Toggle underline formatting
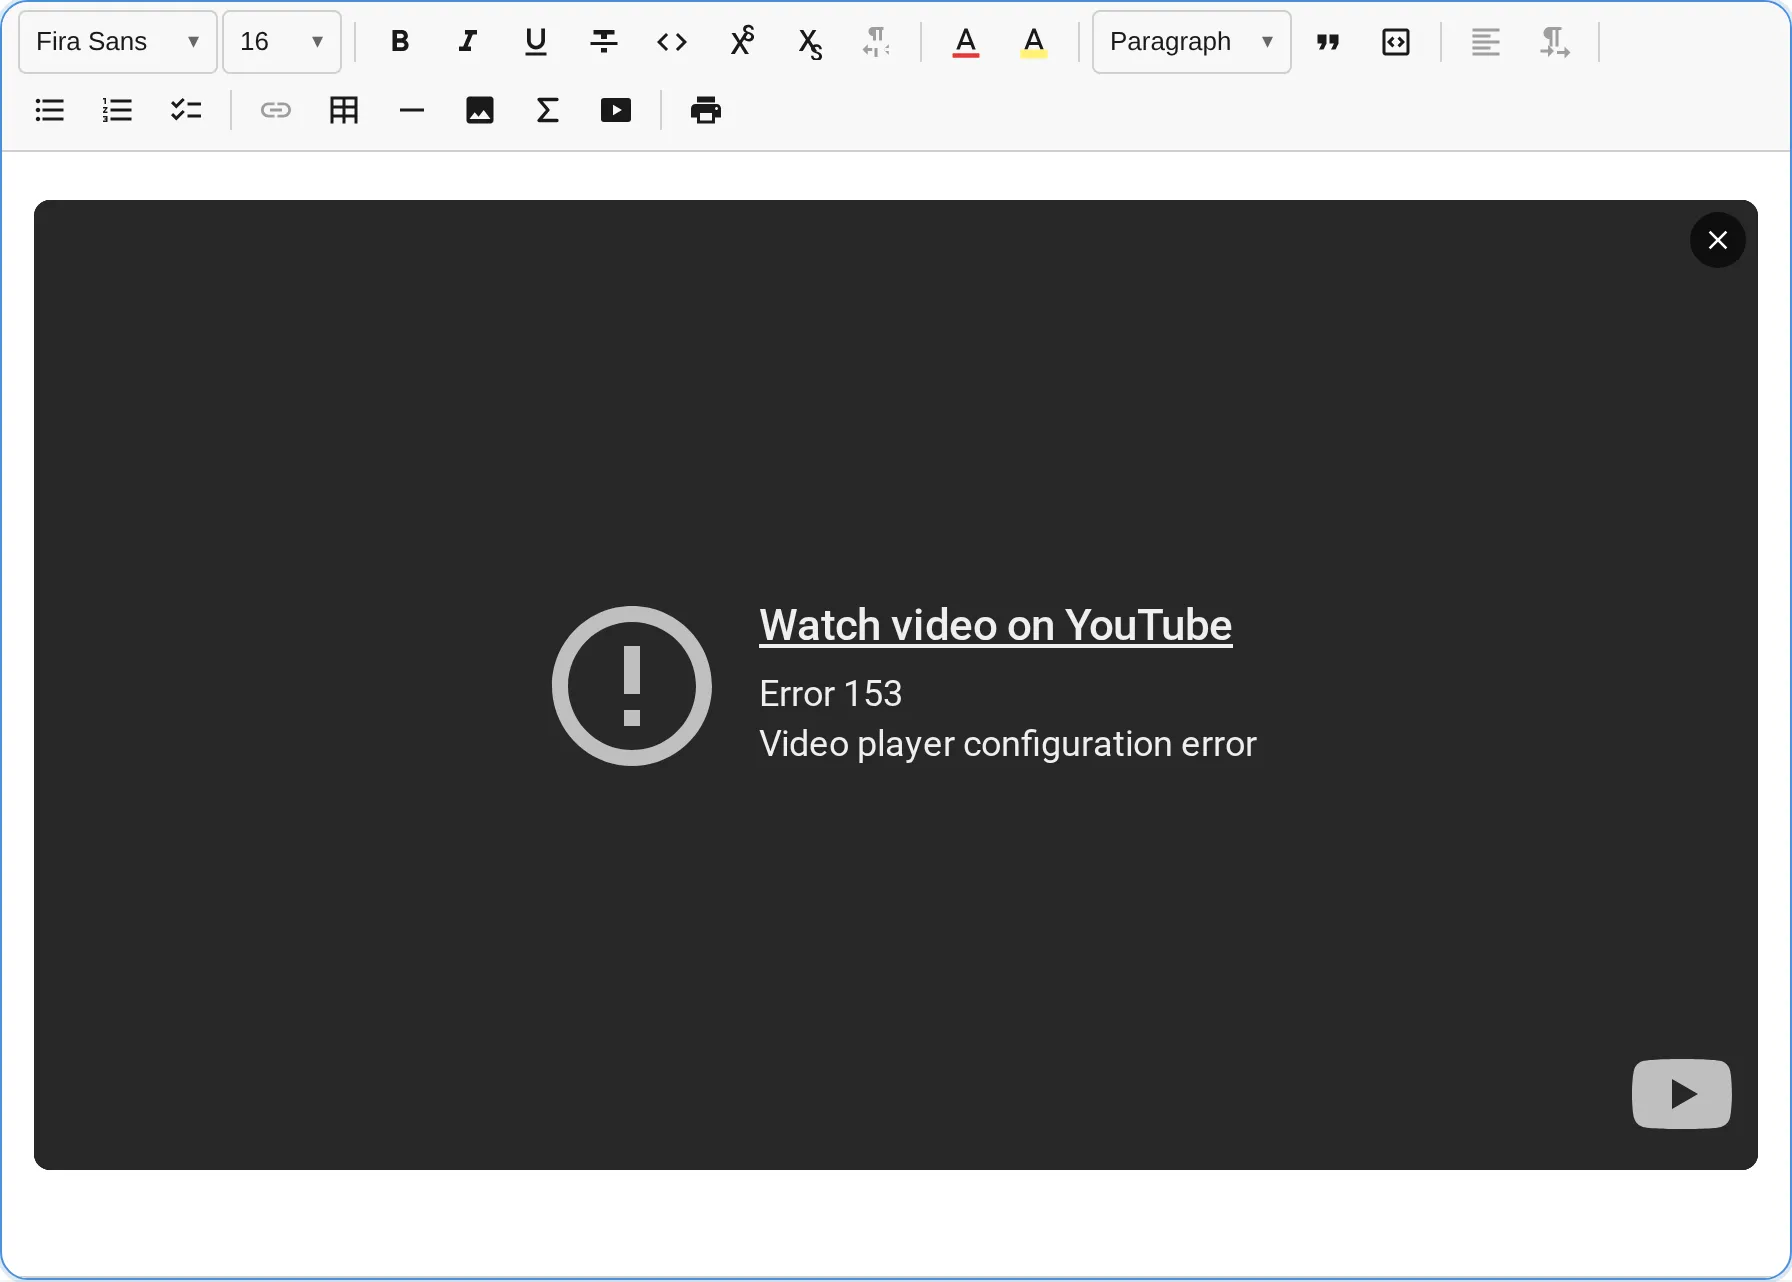1792x1282 pixels. (536, 42)
